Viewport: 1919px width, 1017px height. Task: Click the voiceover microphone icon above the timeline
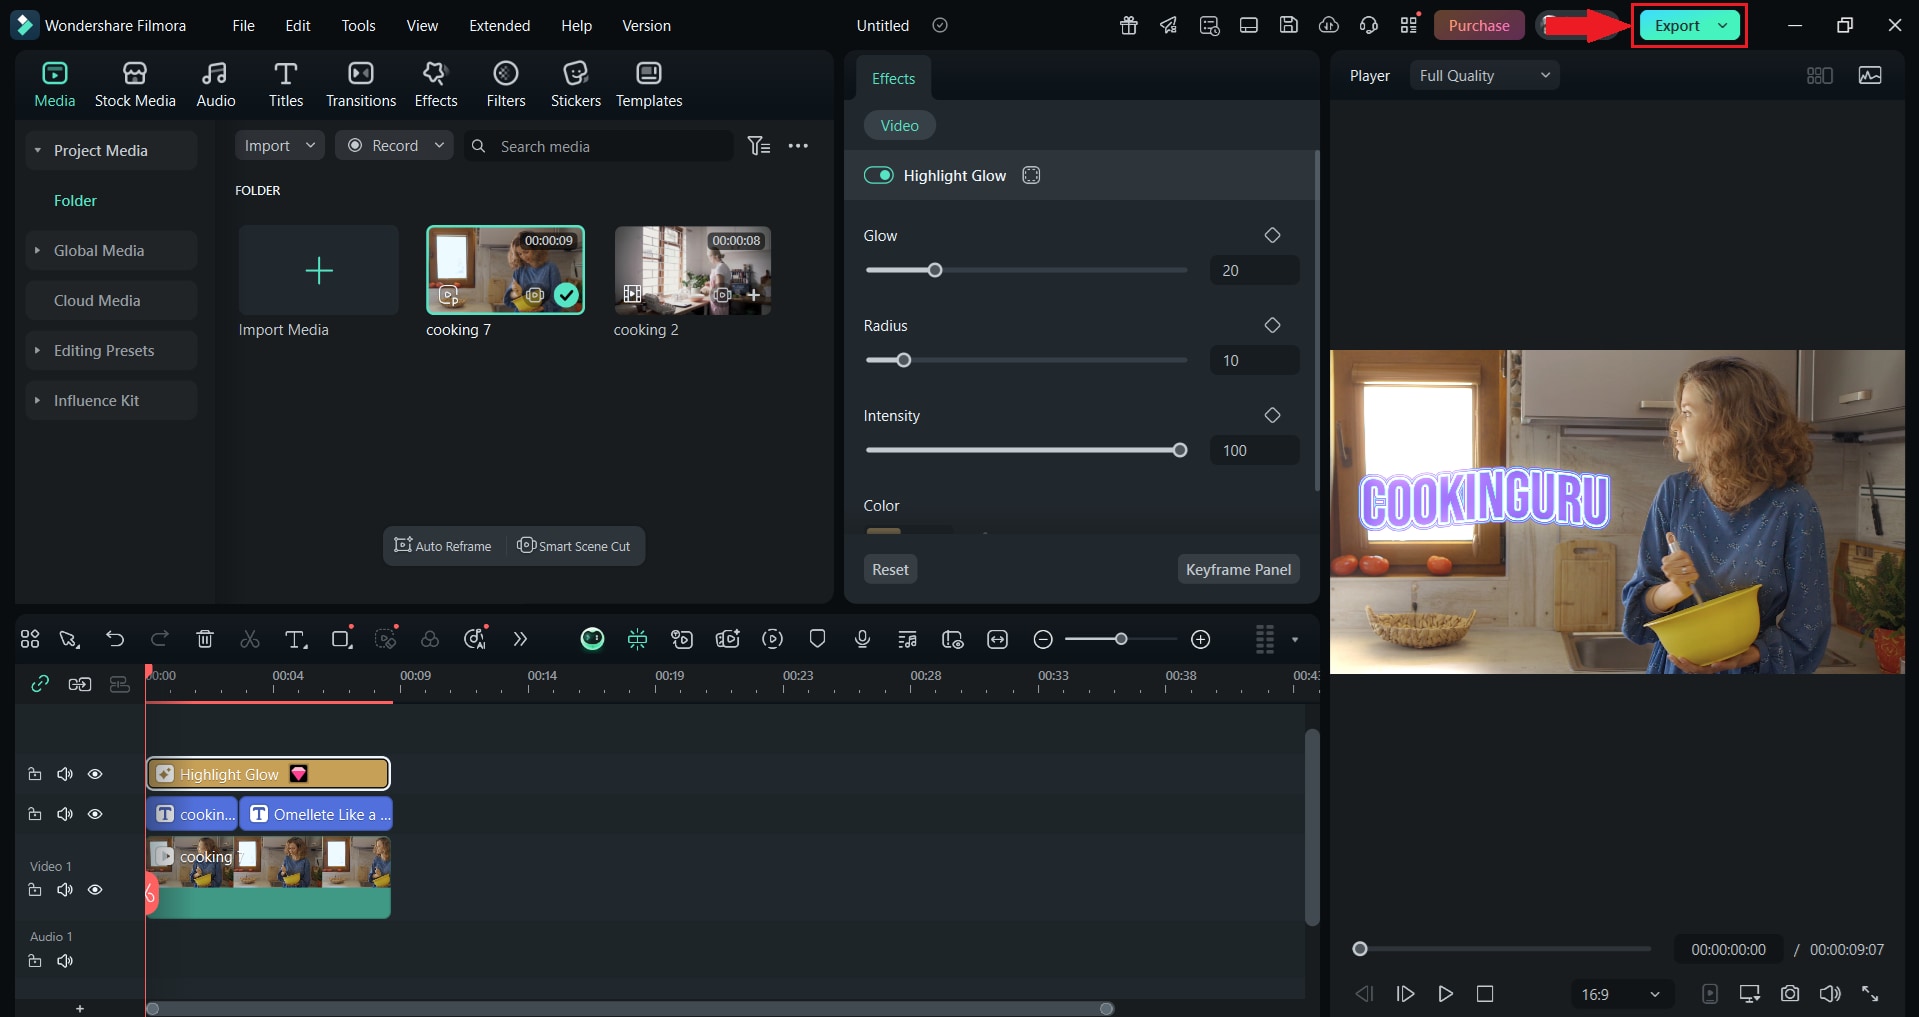861,639
